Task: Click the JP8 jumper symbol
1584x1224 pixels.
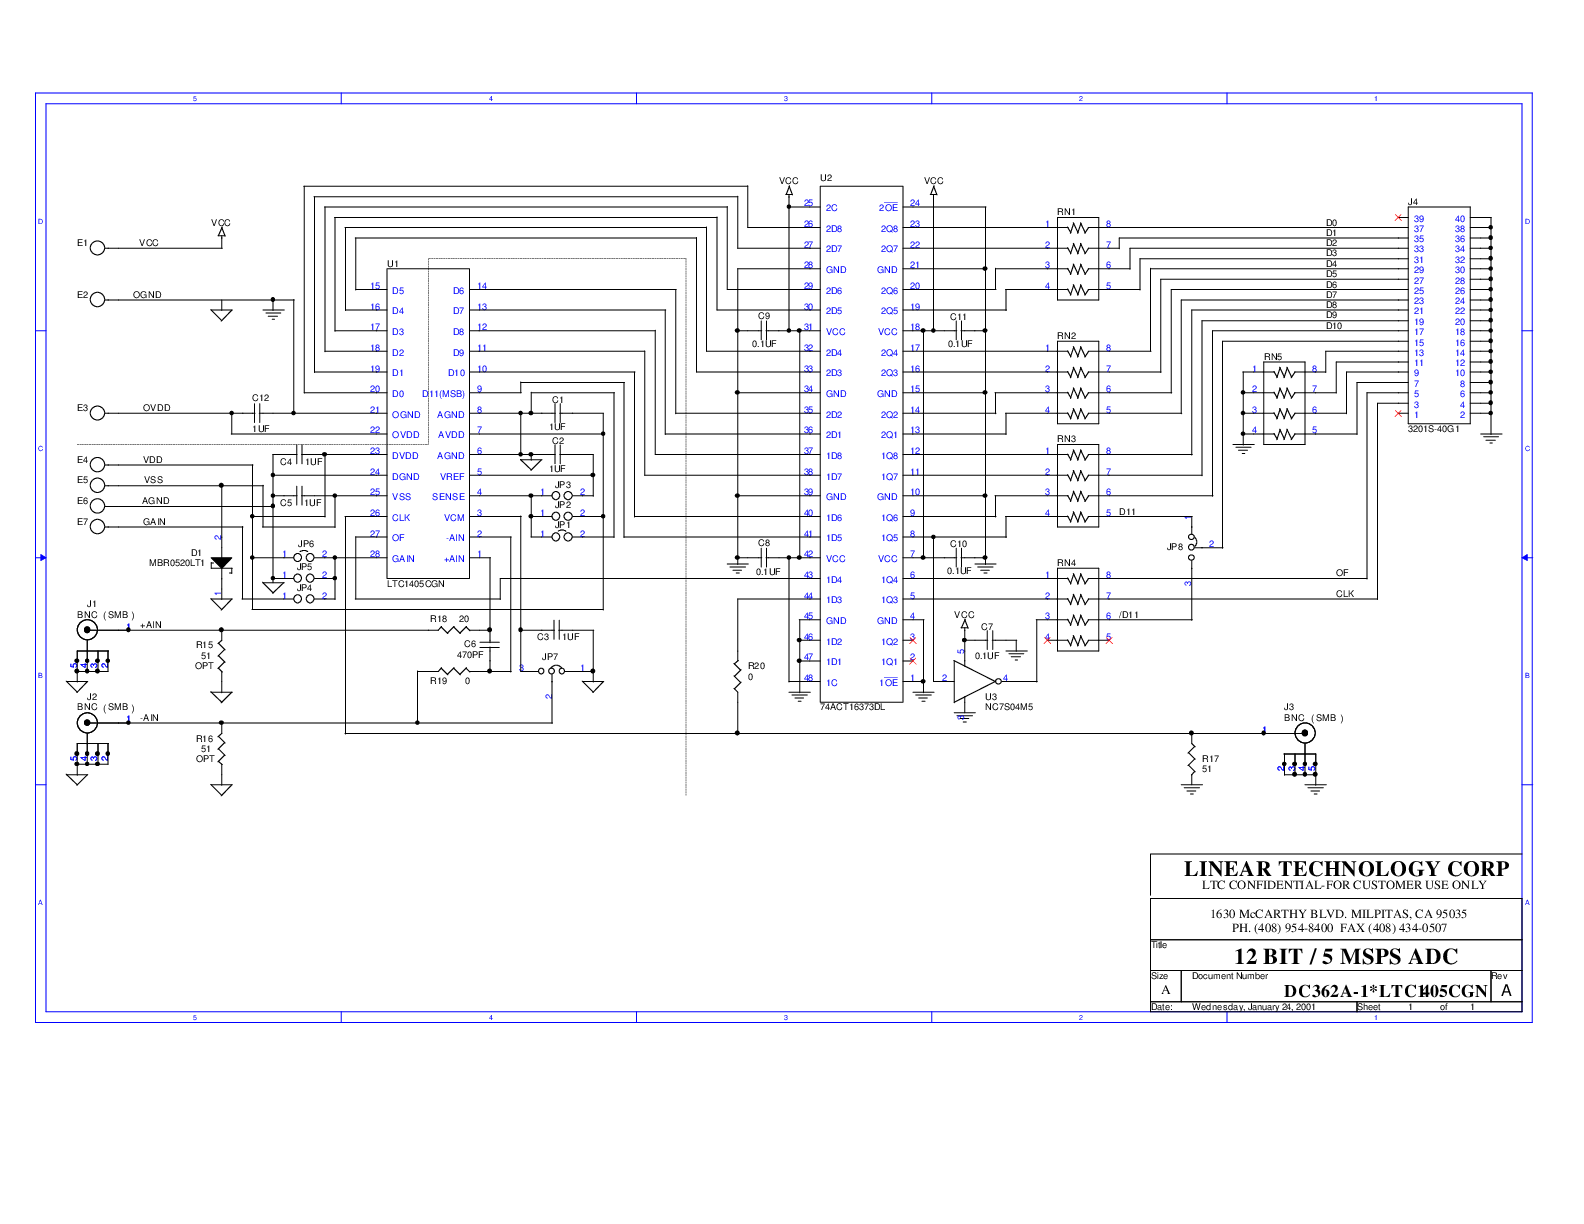Action: (x=1191, y=546)
